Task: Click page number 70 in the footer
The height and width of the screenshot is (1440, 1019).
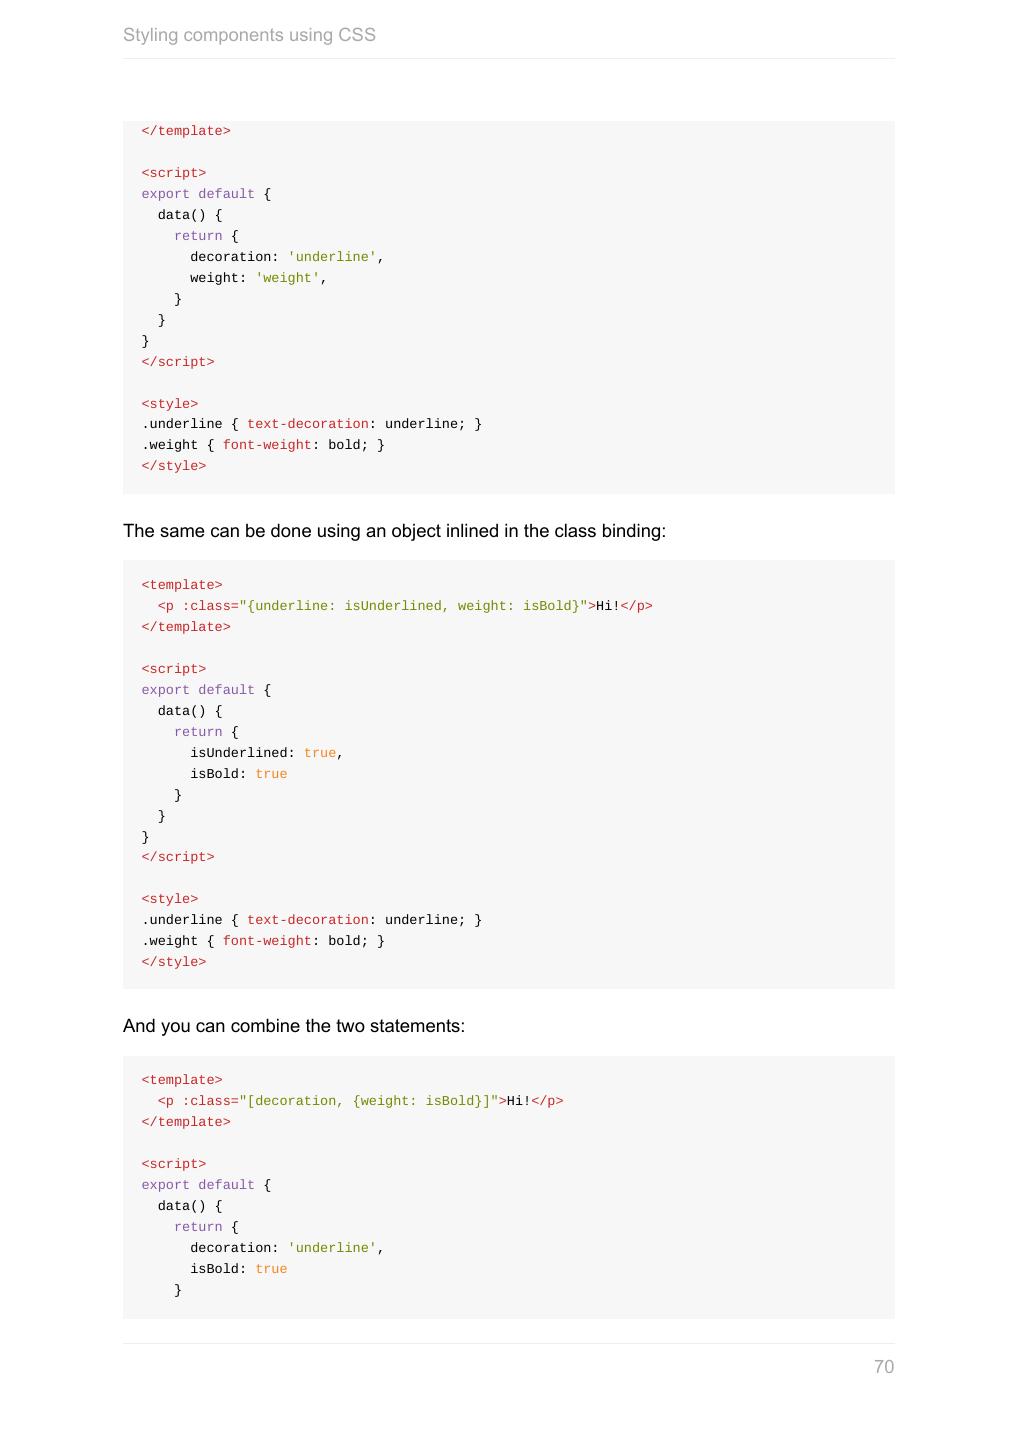Action: point(883,1367)
